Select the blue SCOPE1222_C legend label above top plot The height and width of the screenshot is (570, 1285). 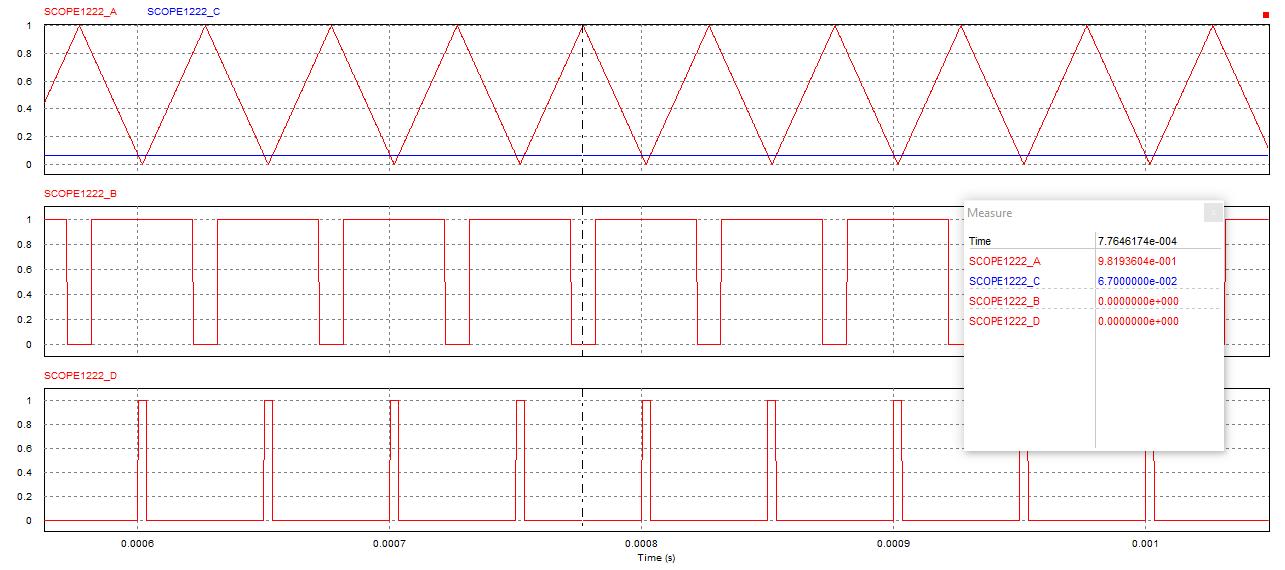(x=183, y=11)
